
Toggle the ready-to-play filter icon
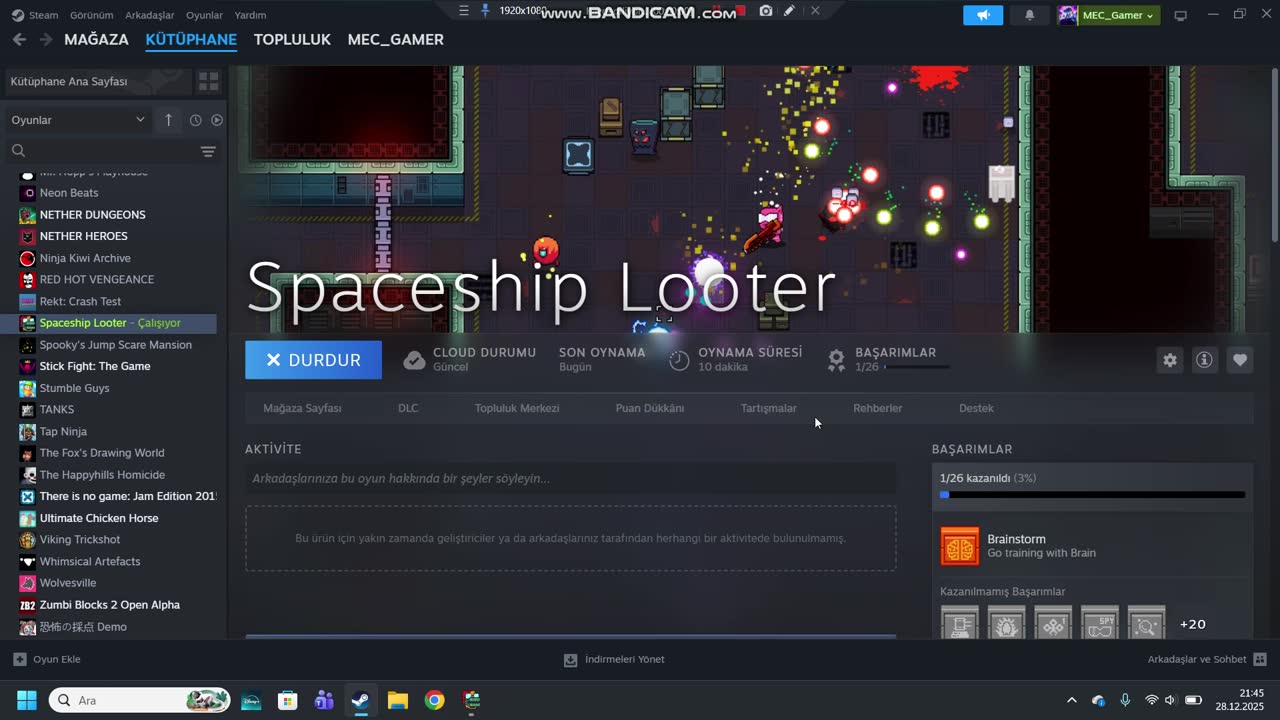pos(217,120)
